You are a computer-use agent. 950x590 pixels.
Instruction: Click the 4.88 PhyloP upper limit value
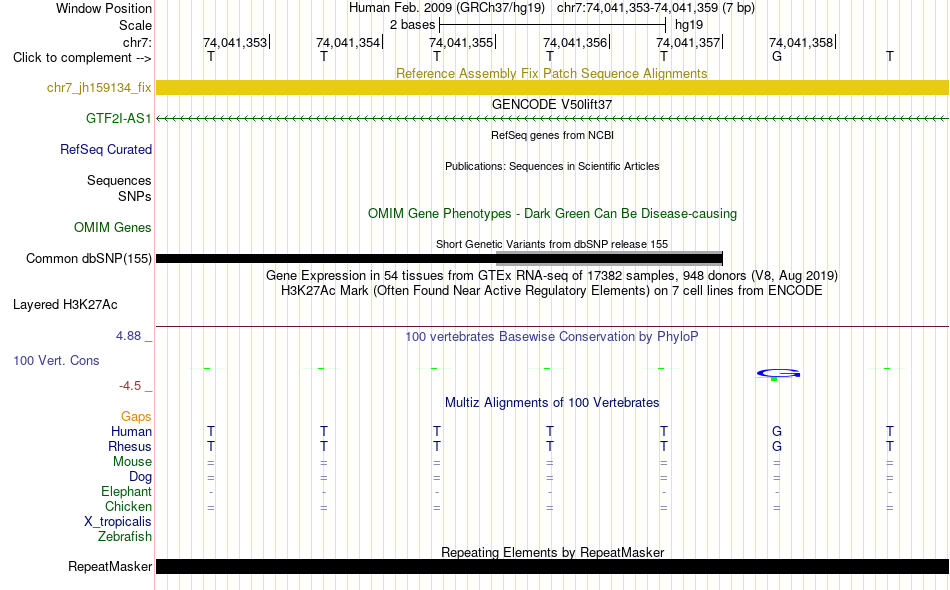click(x=128, y=336)
